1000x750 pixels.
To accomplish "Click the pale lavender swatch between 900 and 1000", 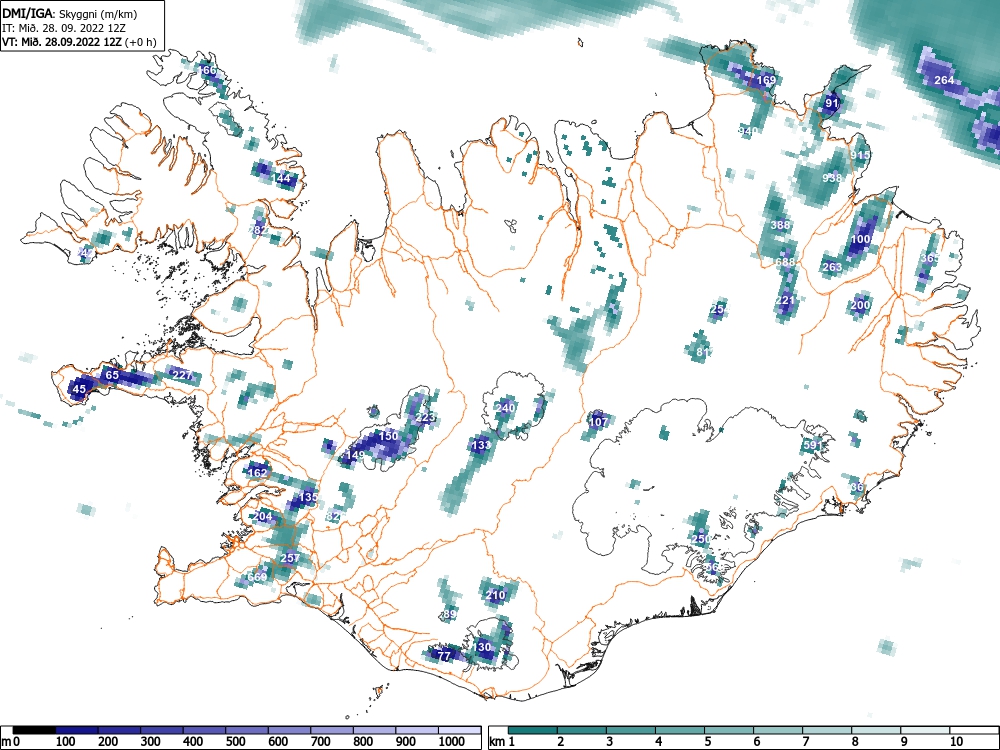I will click(x=416, y=730).
